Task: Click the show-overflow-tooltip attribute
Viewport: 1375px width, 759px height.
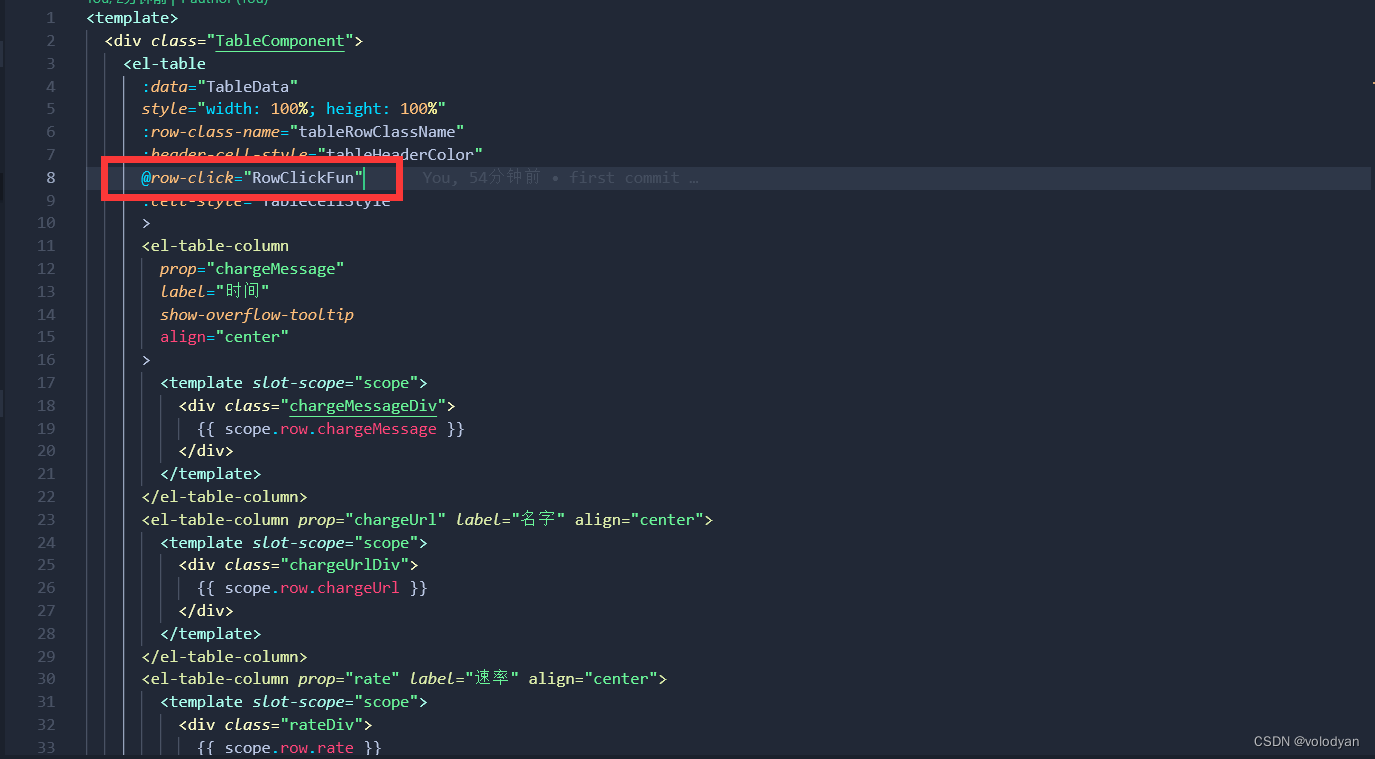Action: pos(257,314)
